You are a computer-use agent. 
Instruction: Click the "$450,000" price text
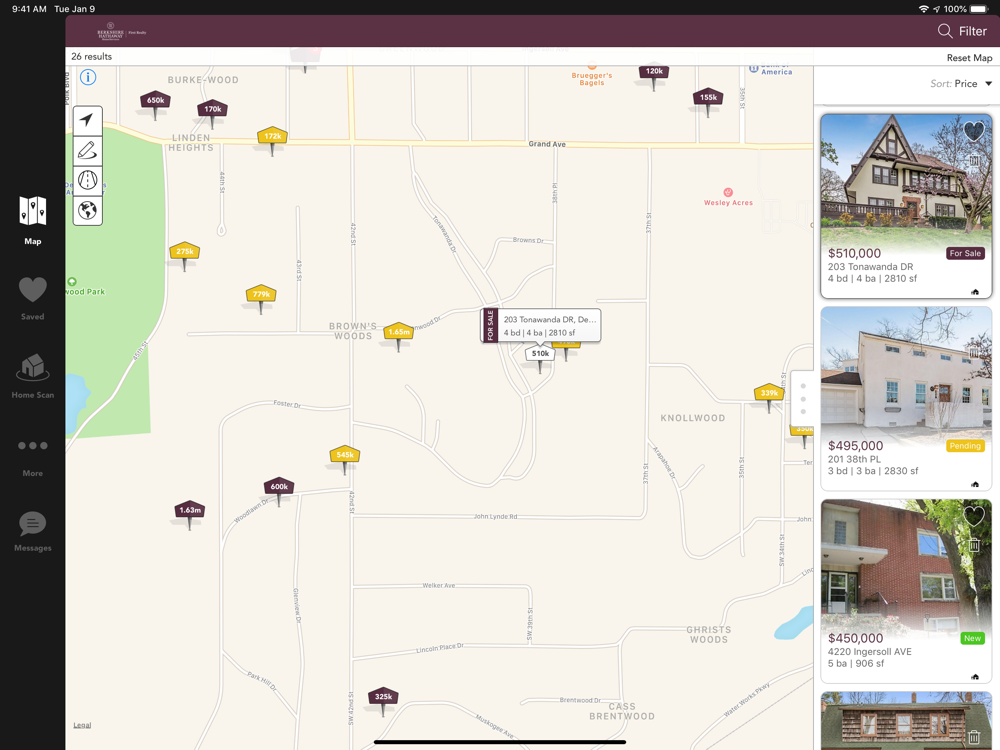[x=855, y=638]
